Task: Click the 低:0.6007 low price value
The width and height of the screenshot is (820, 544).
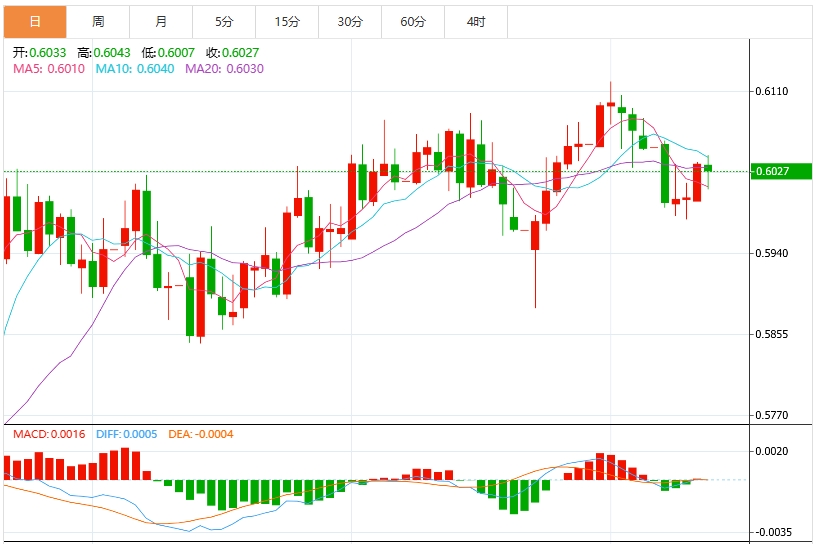Action: click(x=168, y=53)
